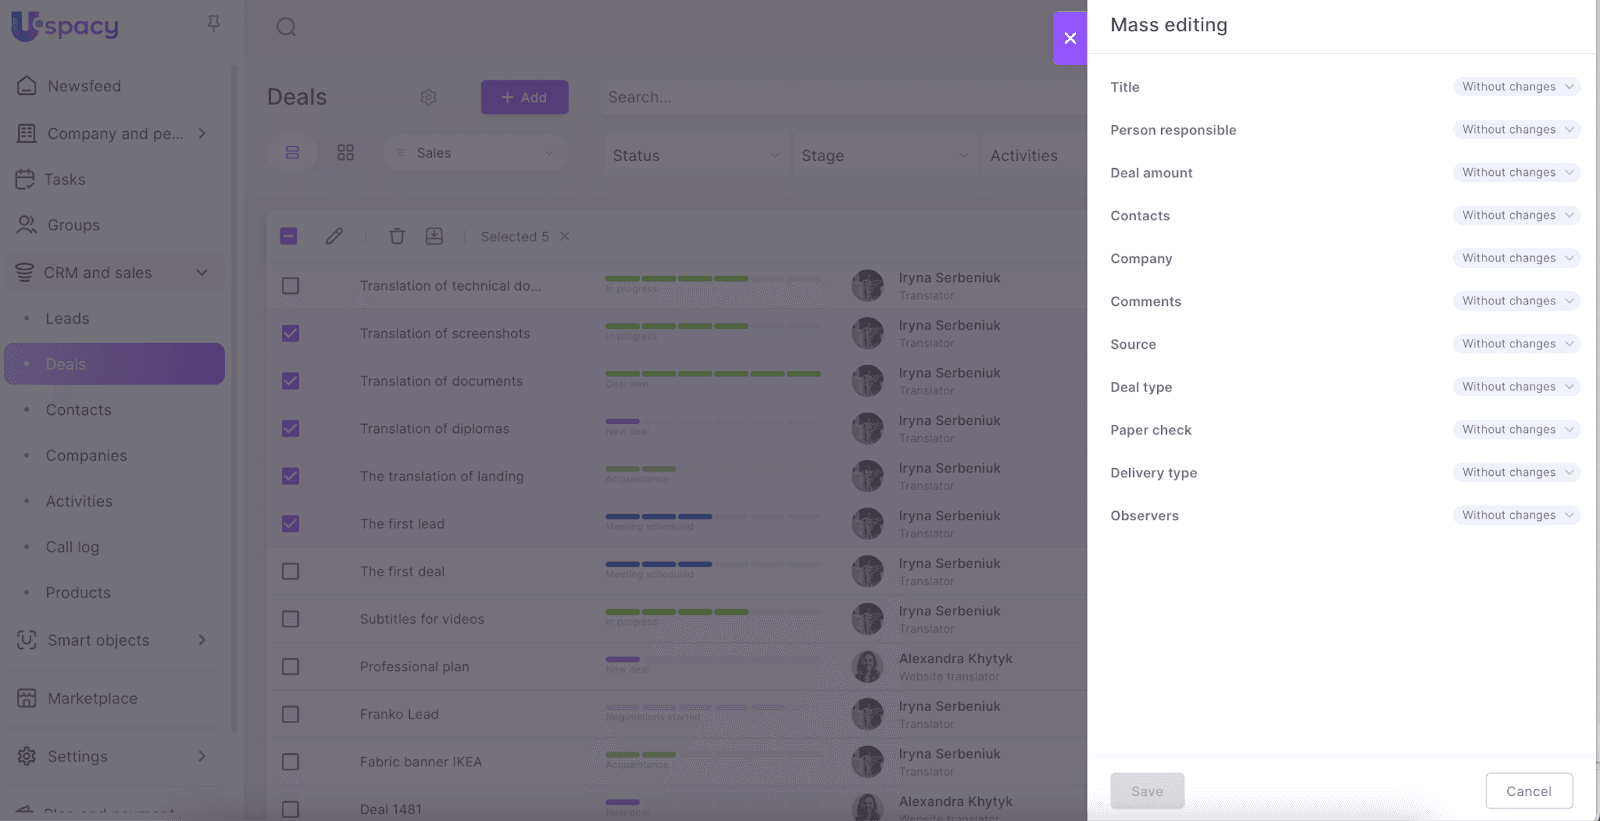Image resolution: width=1600 pixels, height=821 pixels.
Task: Open the Deal type changes dropdown
Action: click(x=1516, y=387)
